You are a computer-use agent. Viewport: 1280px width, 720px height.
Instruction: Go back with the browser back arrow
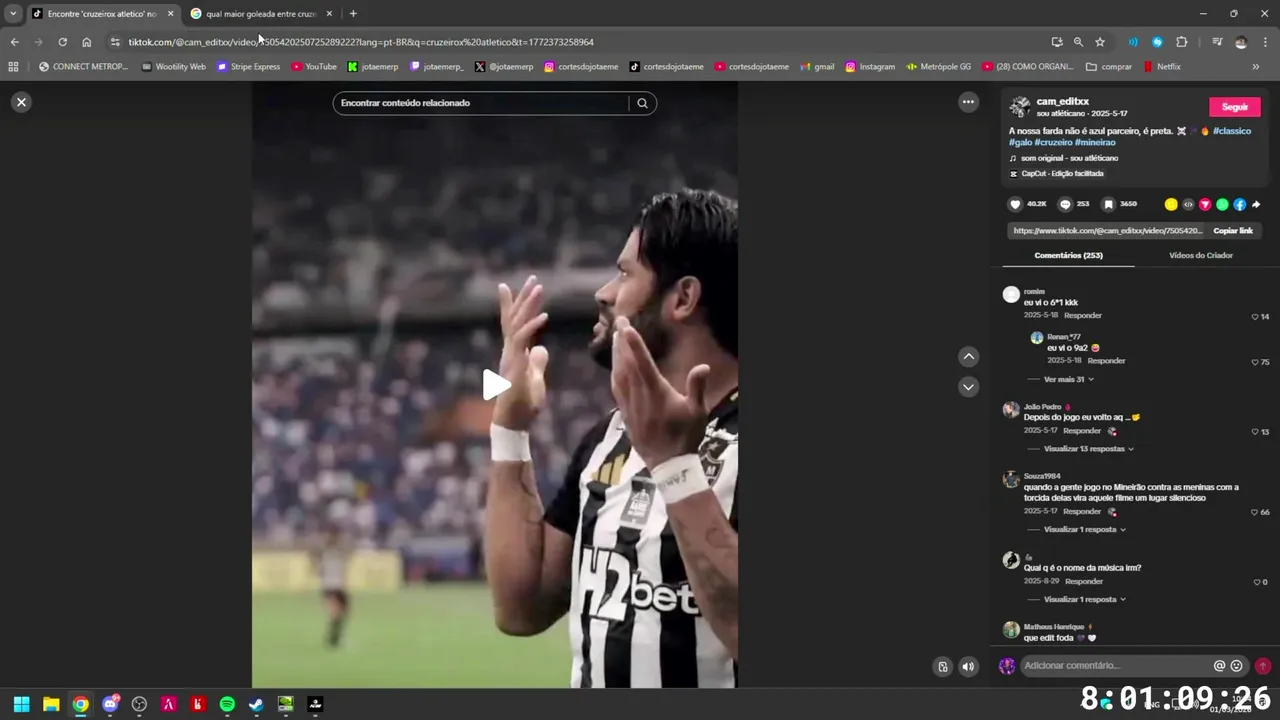[x=14, y=42]
